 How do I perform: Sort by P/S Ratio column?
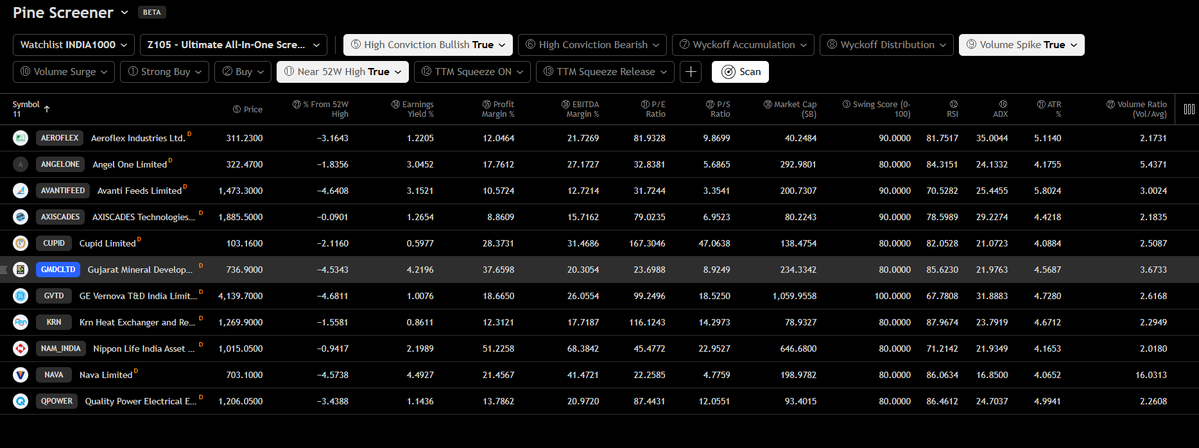717,109
